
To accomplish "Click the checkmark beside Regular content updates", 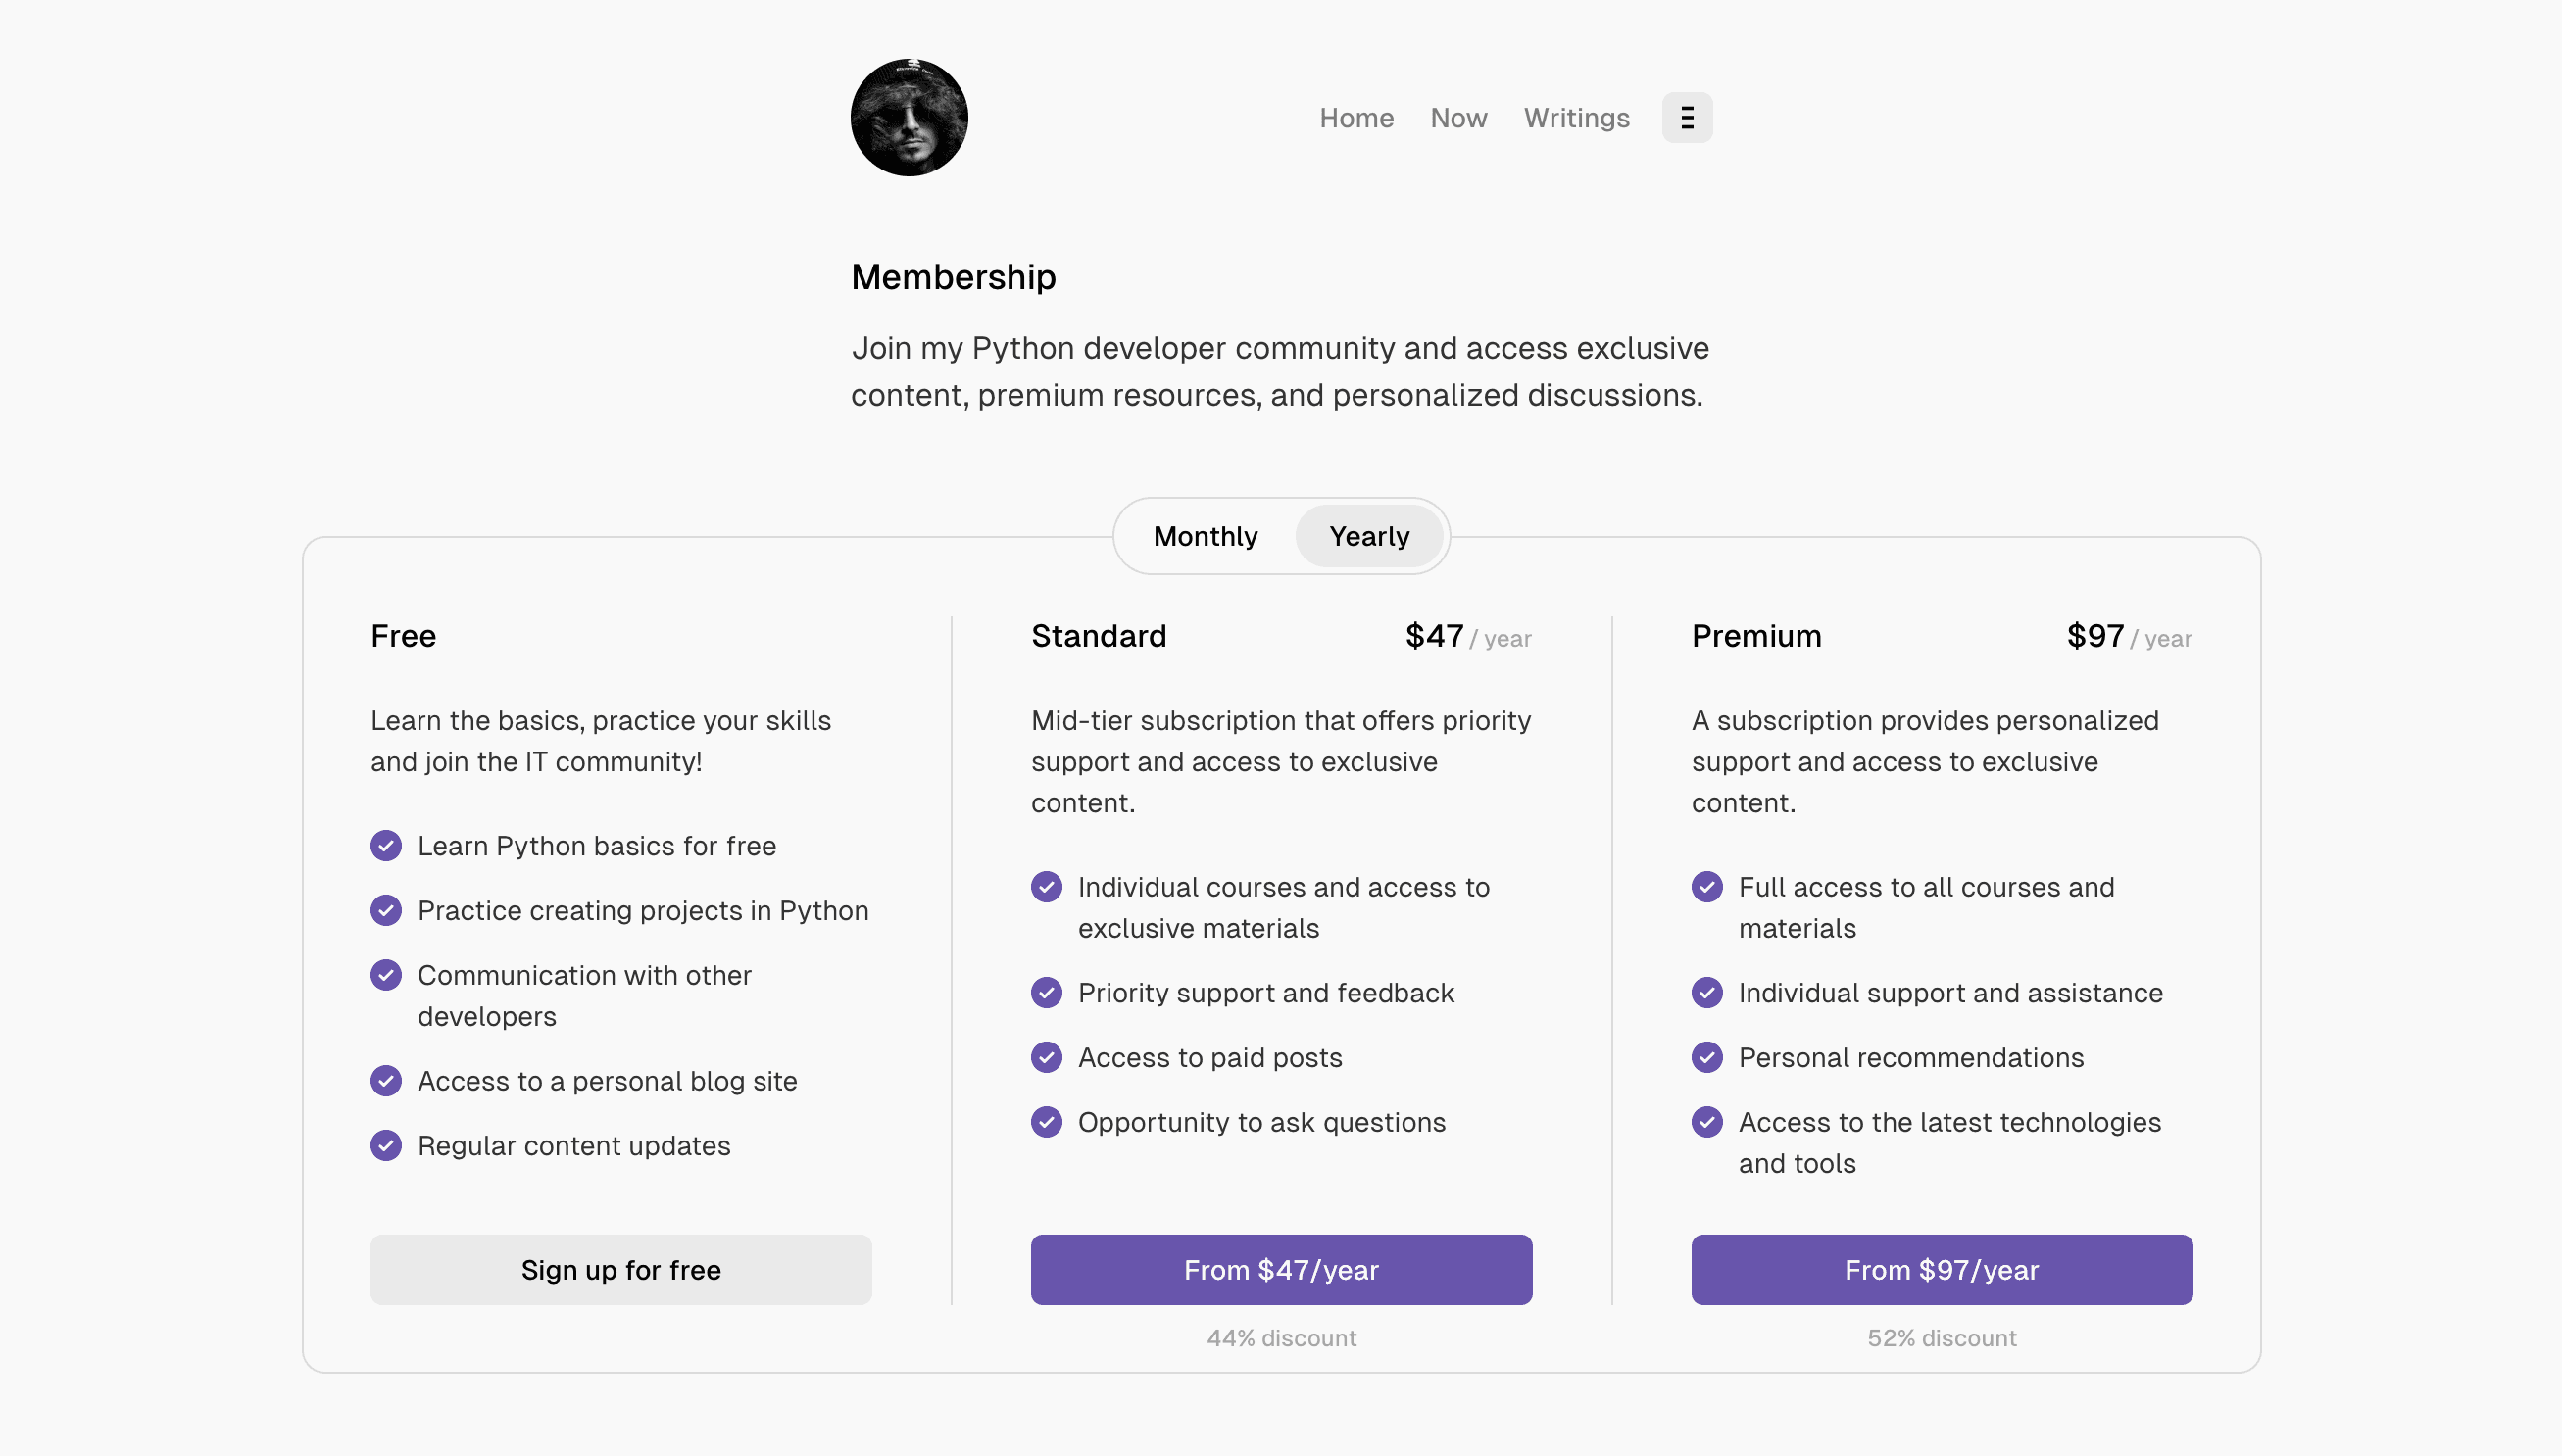I will coord(385,1145).
